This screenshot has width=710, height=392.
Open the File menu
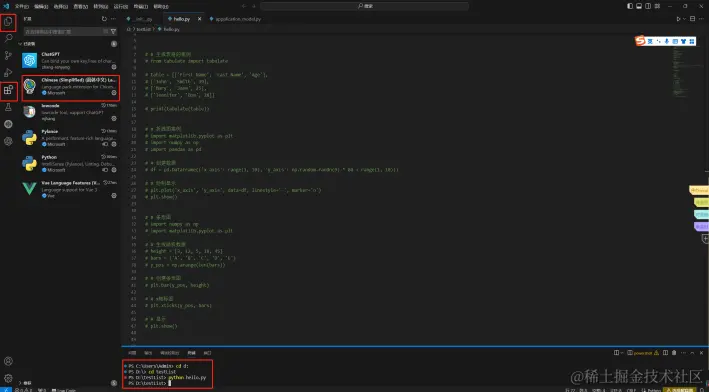tap(21, 6)
